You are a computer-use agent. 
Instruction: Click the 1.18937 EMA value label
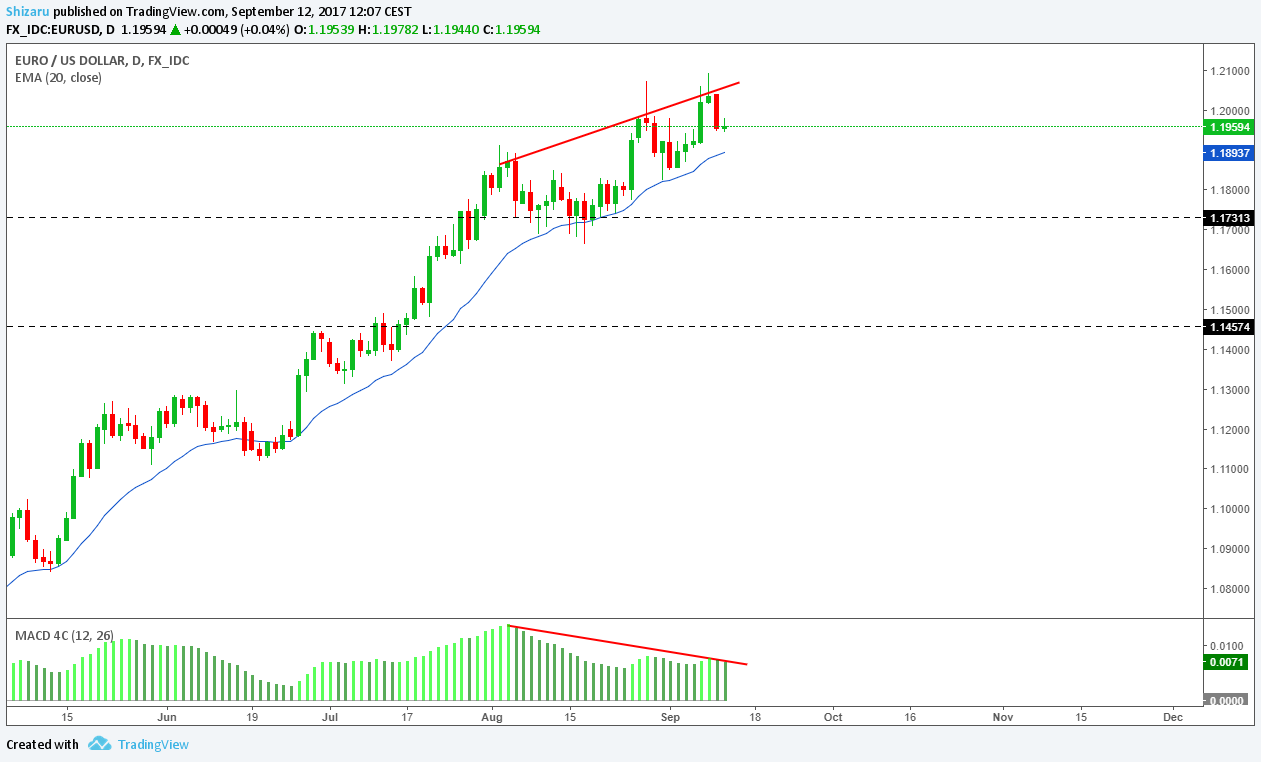1229,153
